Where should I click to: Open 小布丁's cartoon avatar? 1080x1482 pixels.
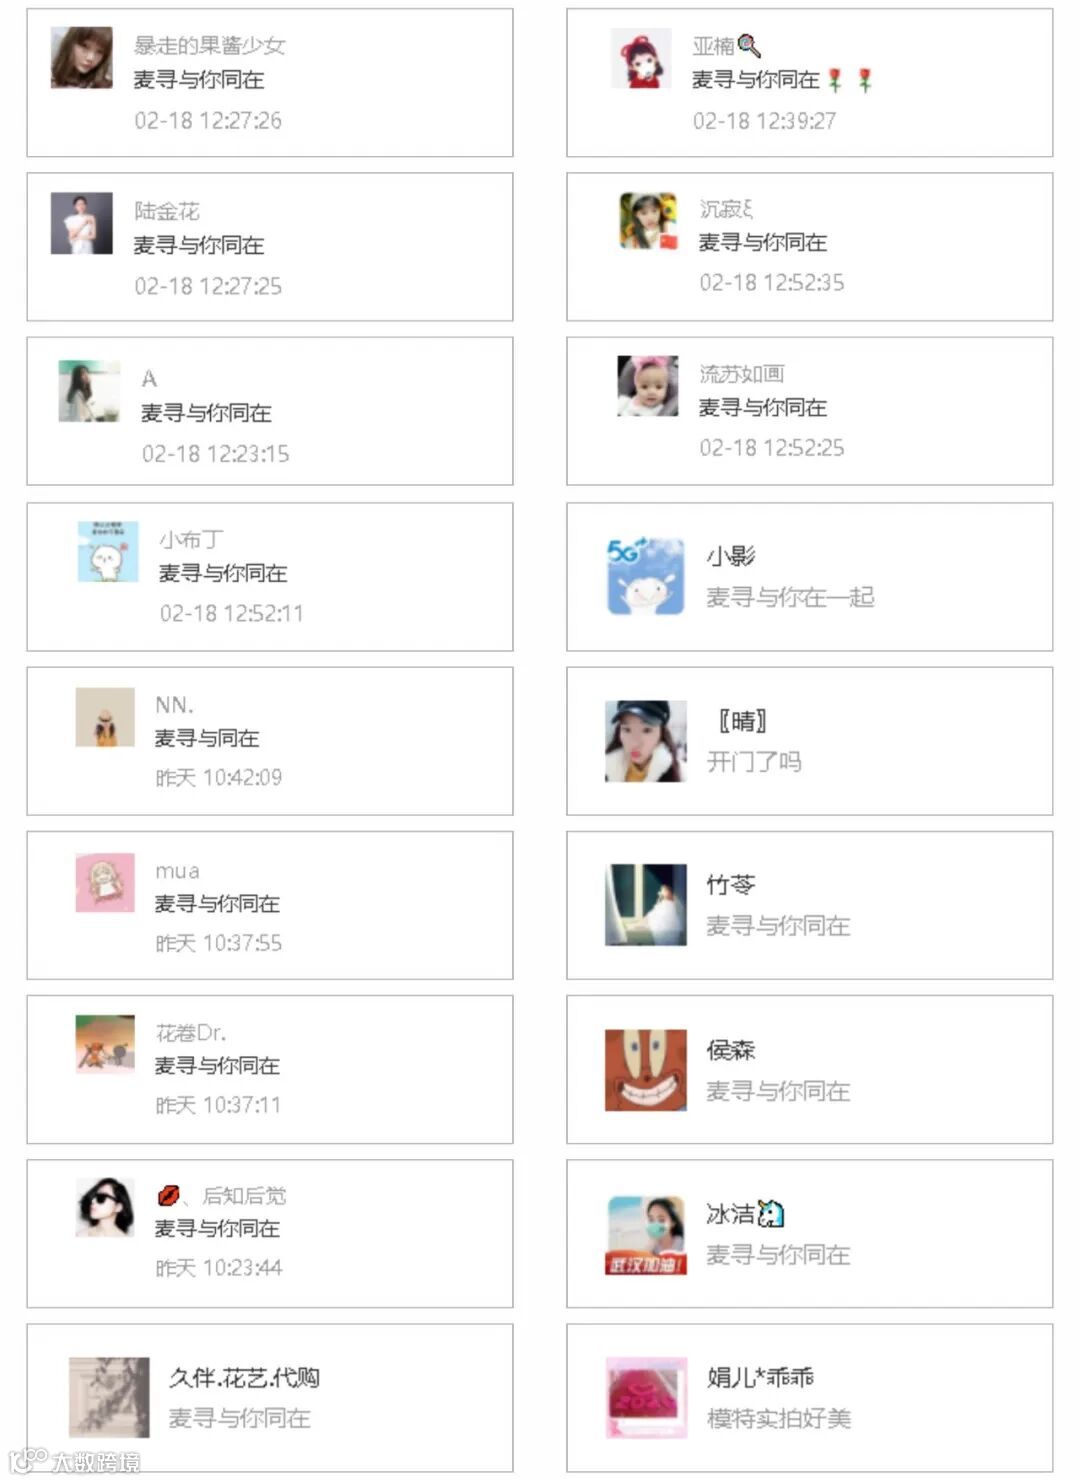coord(107,551)
